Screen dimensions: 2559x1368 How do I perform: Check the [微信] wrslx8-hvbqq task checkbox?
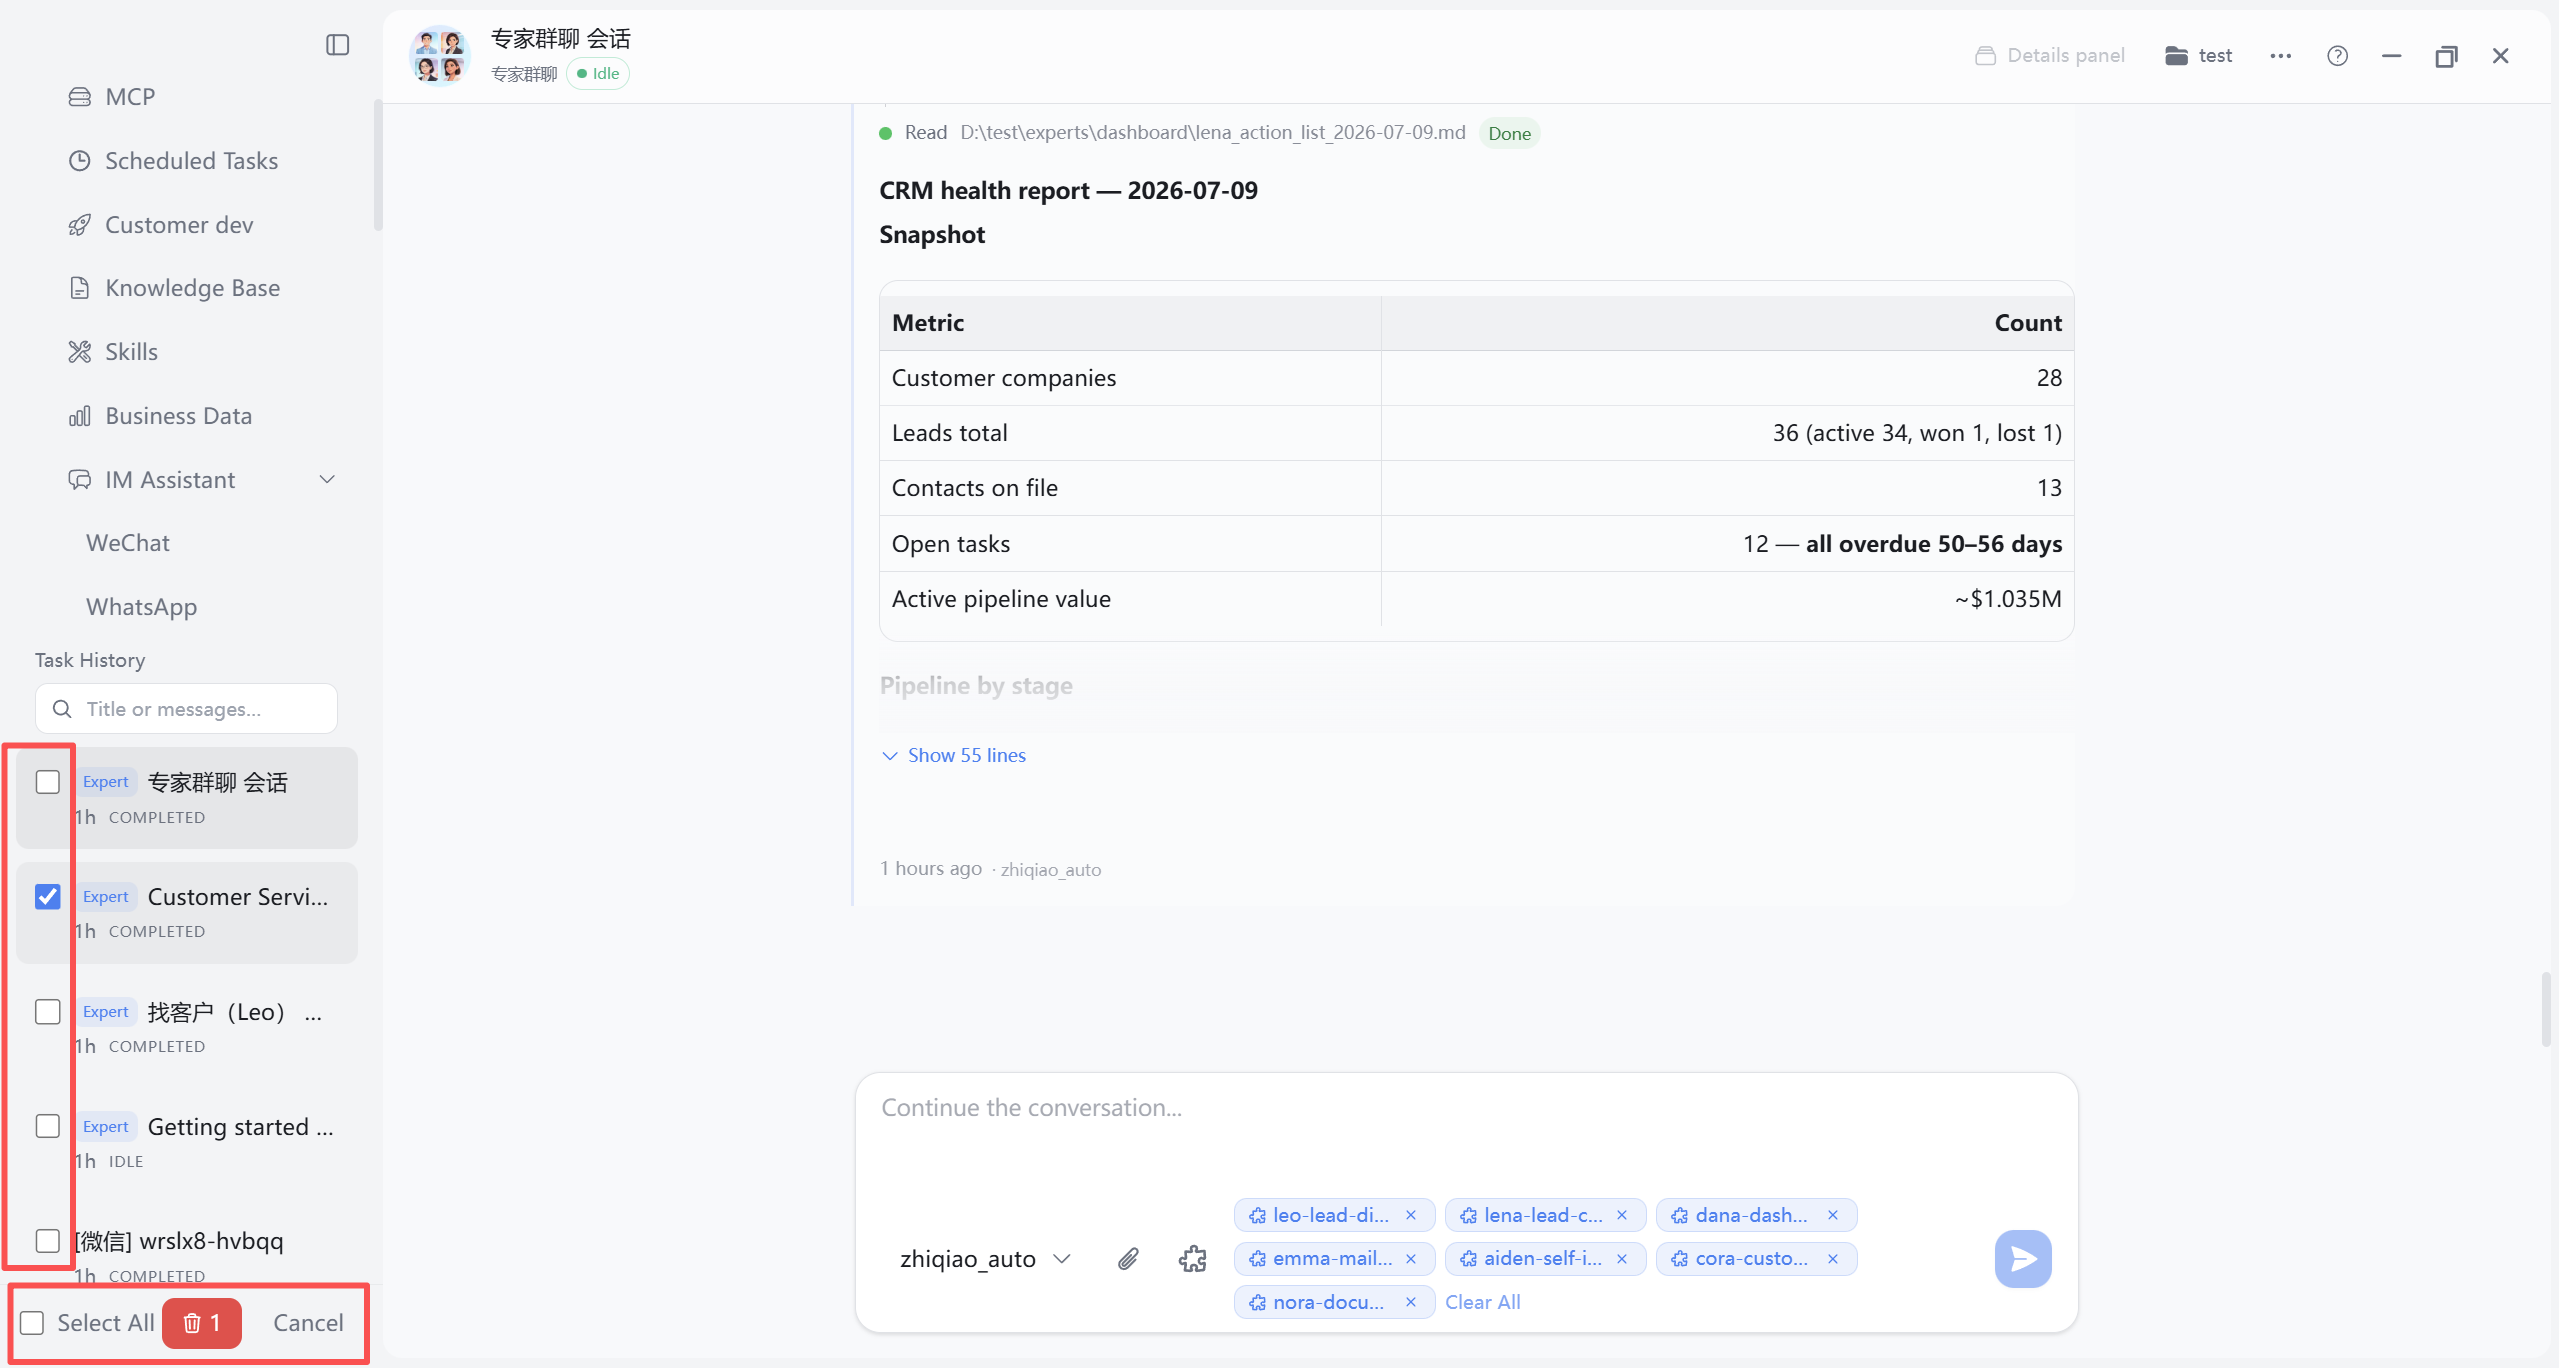click(x=47, y=1241)
